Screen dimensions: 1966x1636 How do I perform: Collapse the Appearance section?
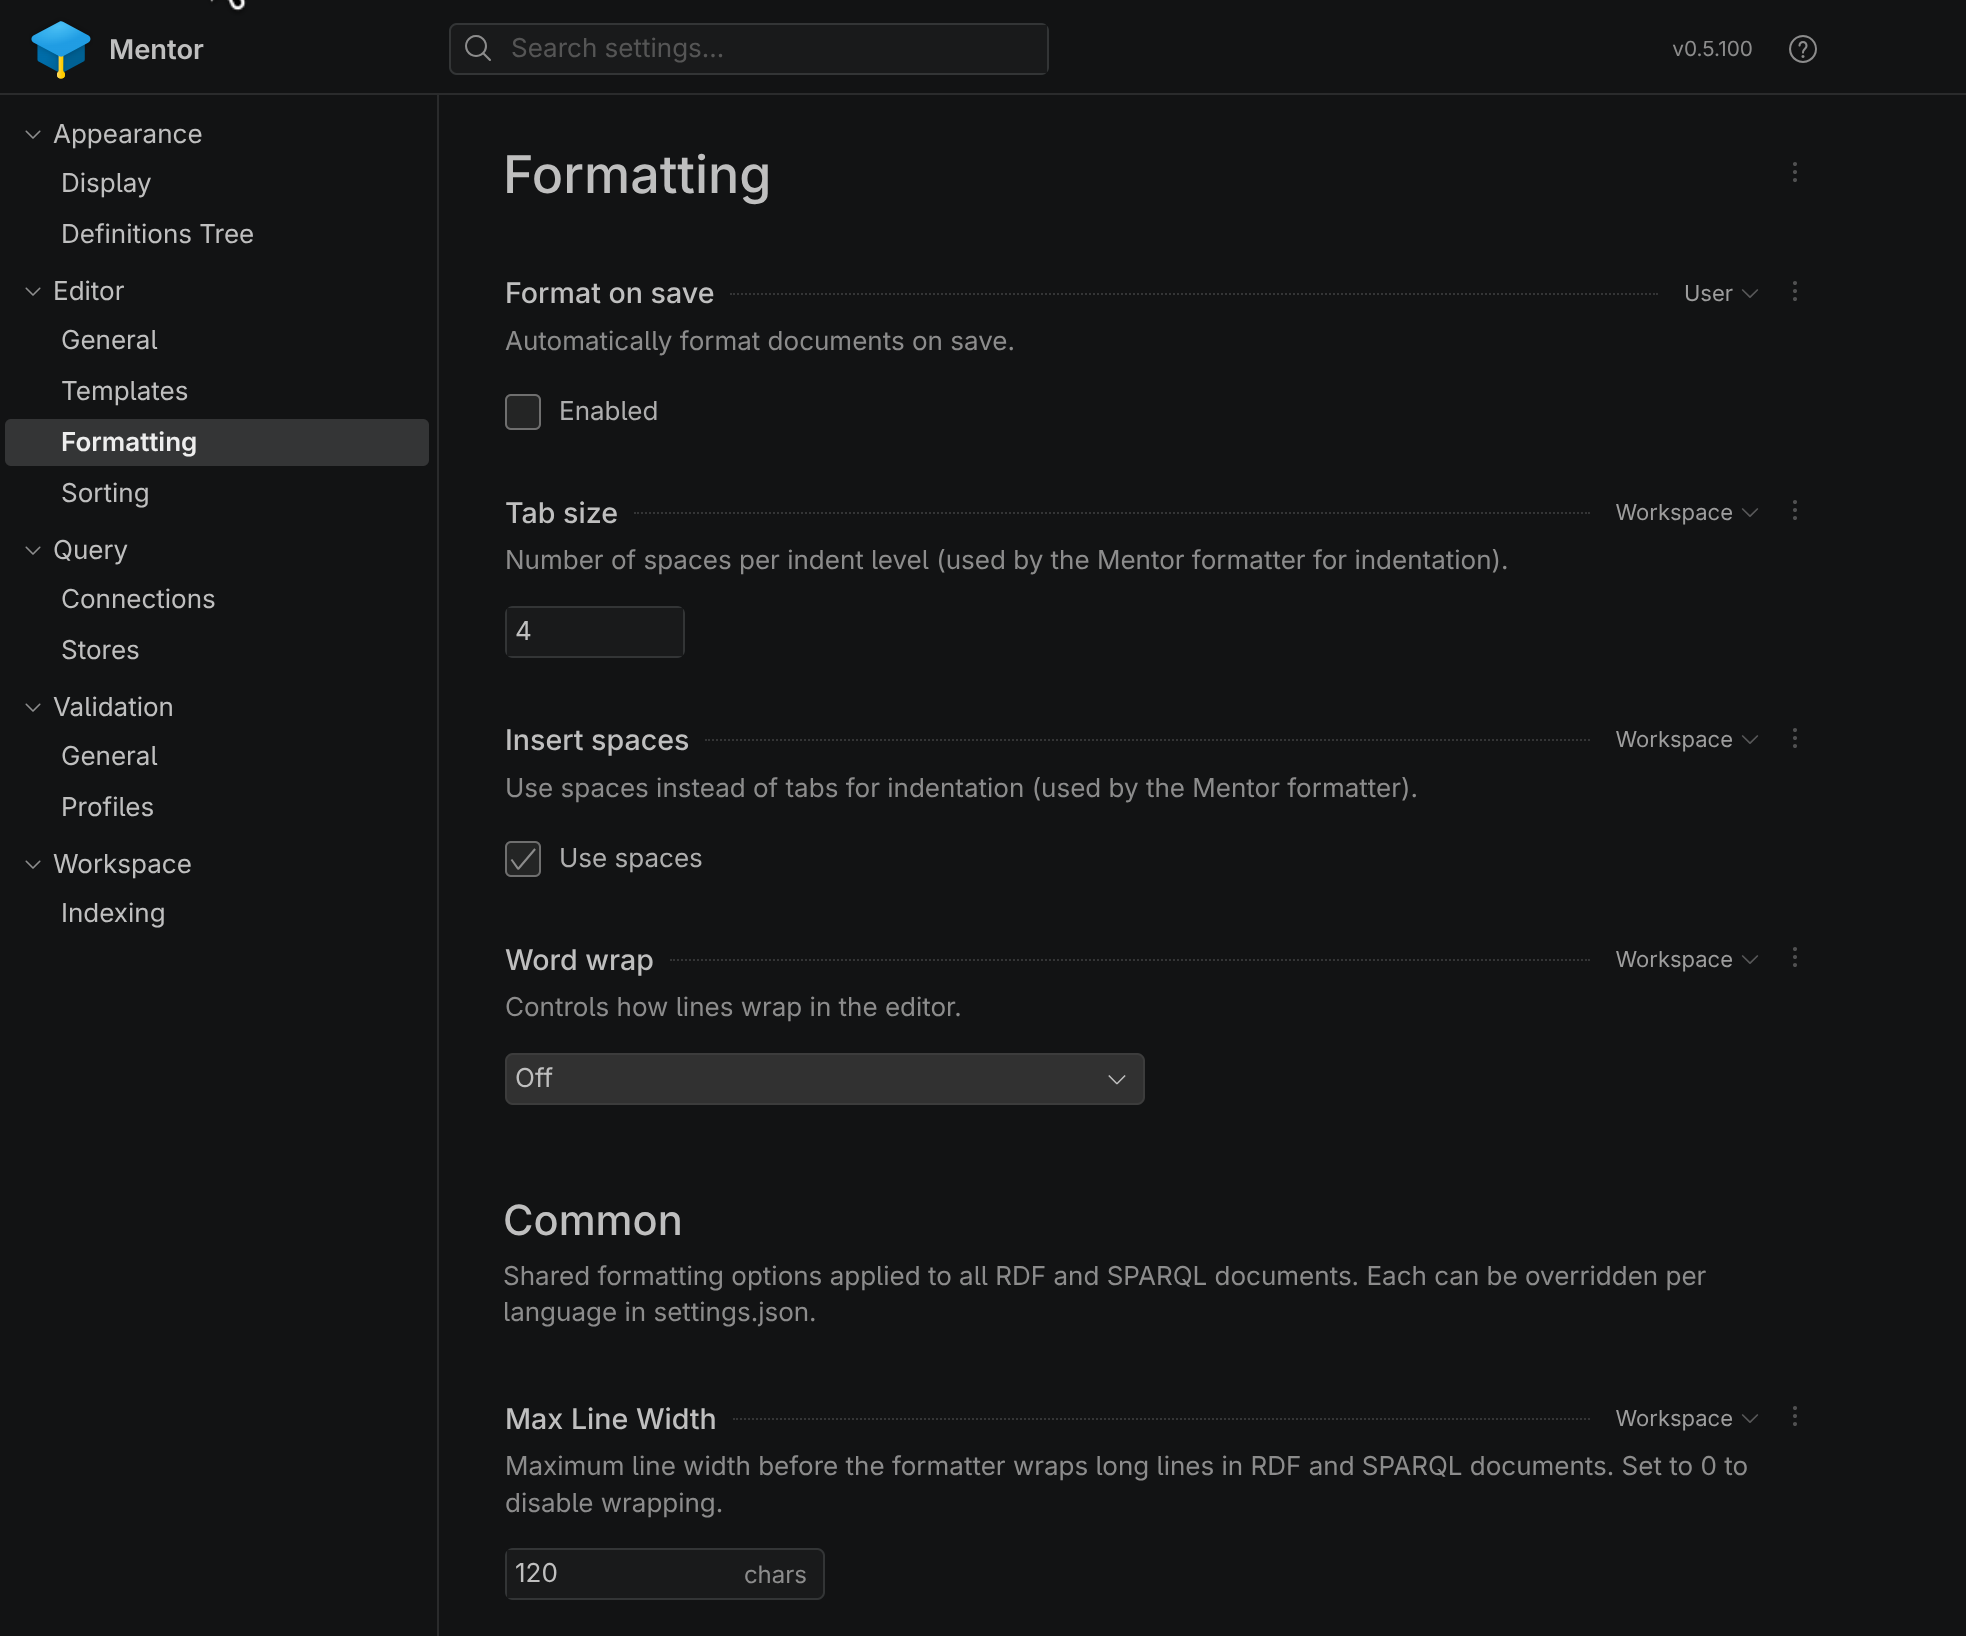(x=33, y=134)
